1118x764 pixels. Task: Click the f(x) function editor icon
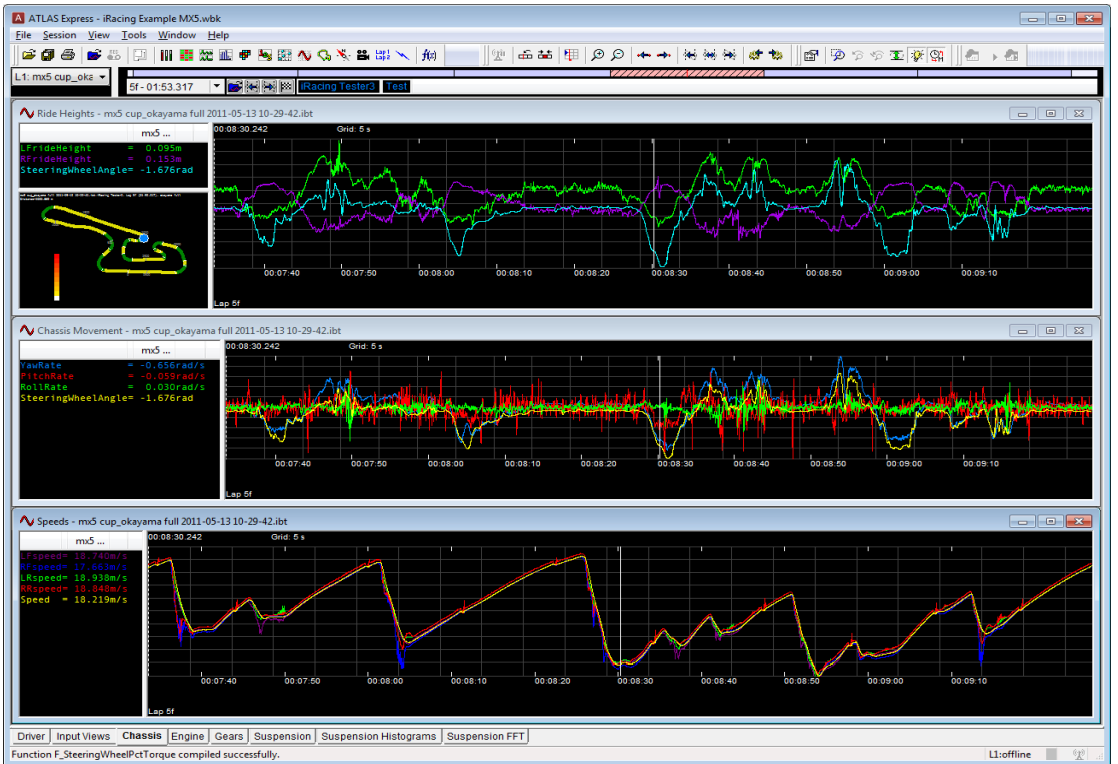[429, 55]
